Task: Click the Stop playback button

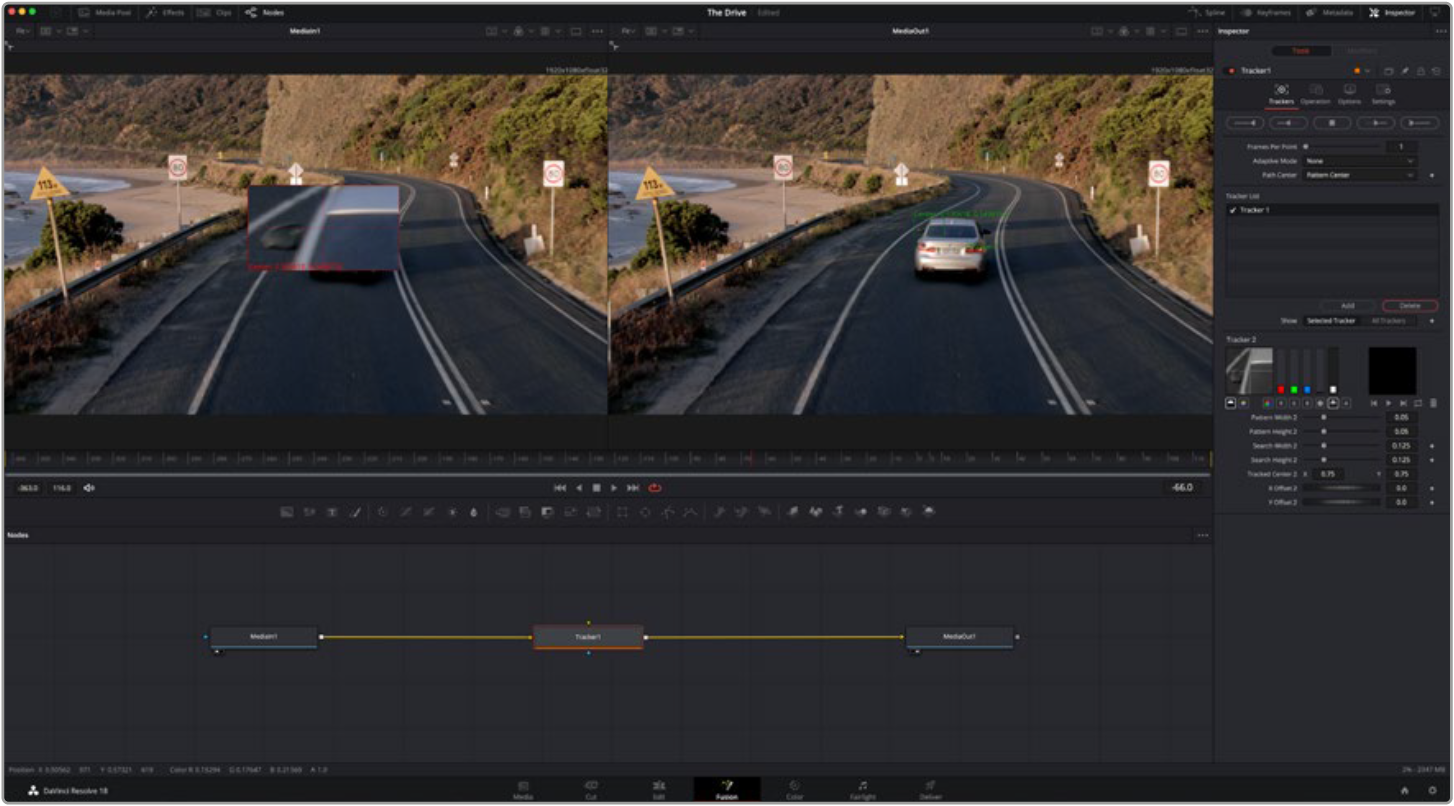Action: point(596,488)
